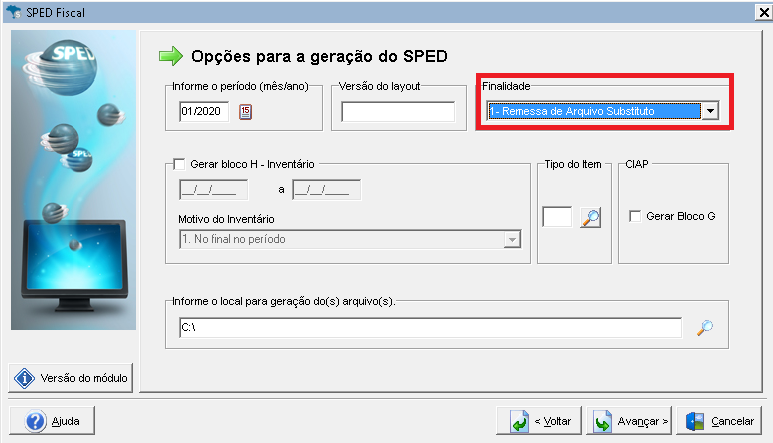Click the SPED monitor illustration panel

click(73, 180)
